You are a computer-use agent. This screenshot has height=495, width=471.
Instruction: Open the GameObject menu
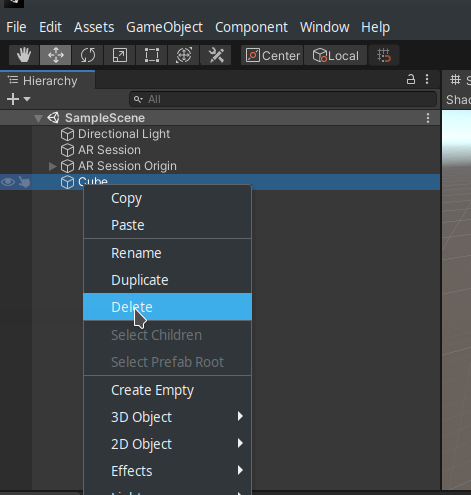click(x=164, y=27)
